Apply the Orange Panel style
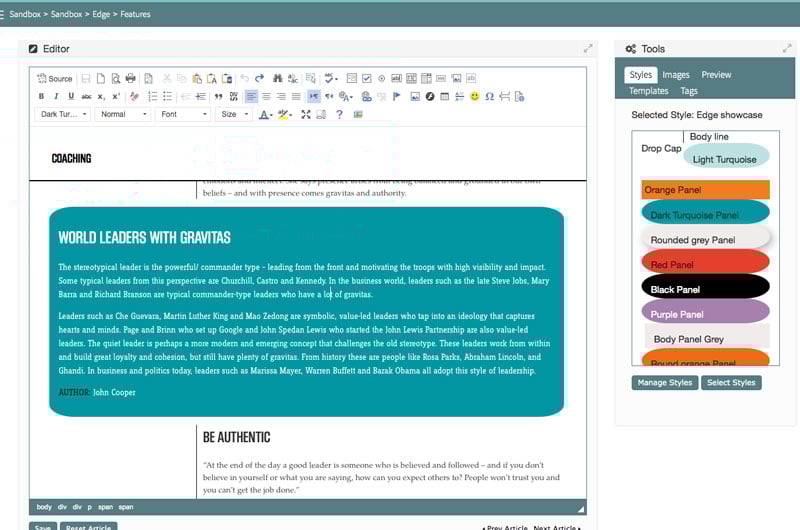Image resolution: width=800 pixels, height=530 pixels. pos(705,190)
